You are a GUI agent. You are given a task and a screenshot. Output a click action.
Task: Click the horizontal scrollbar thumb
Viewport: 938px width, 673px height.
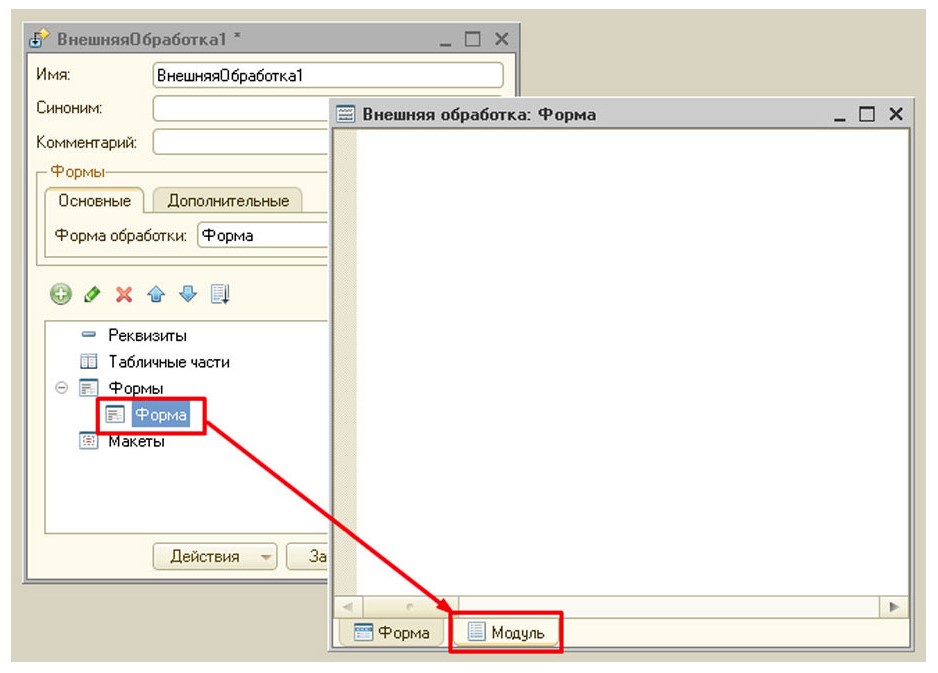pyautogui.click(x=410, y=607)
